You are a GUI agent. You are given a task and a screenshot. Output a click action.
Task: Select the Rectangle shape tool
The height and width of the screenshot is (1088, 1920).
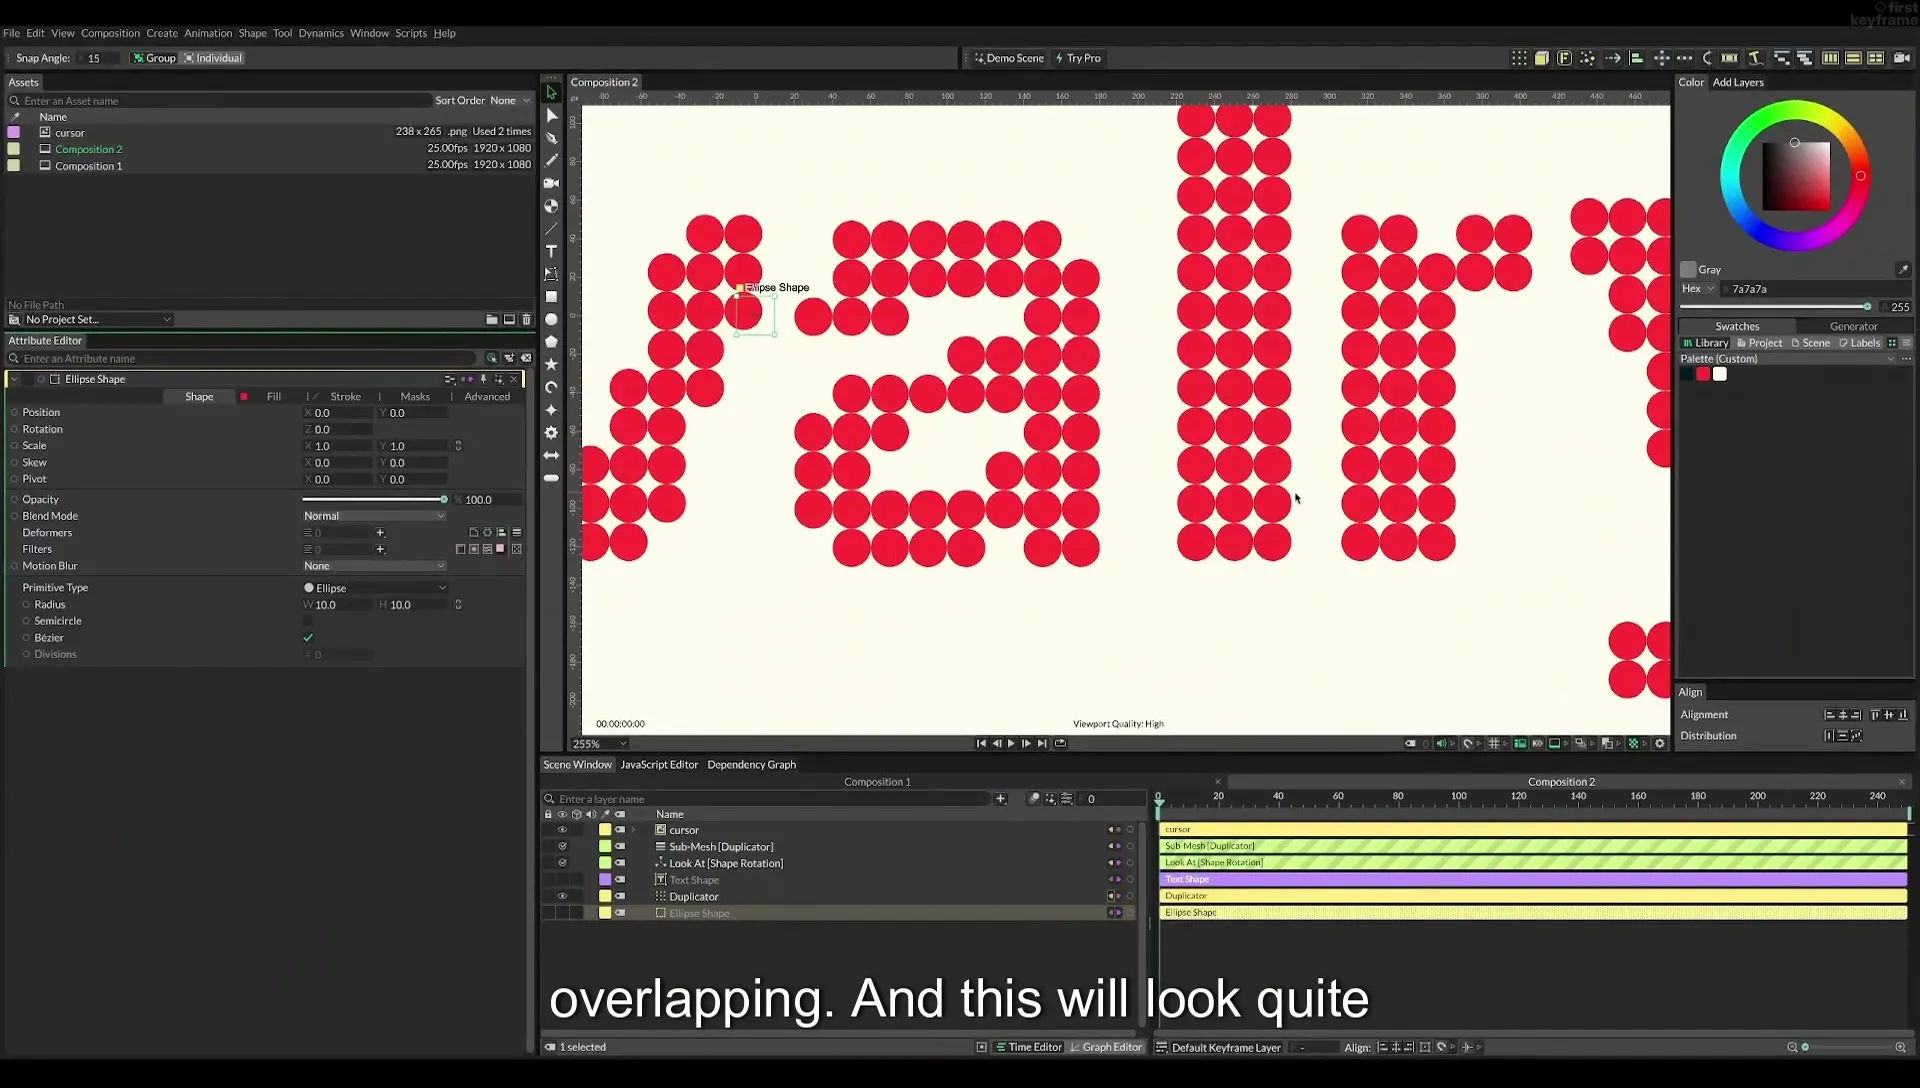551,297
